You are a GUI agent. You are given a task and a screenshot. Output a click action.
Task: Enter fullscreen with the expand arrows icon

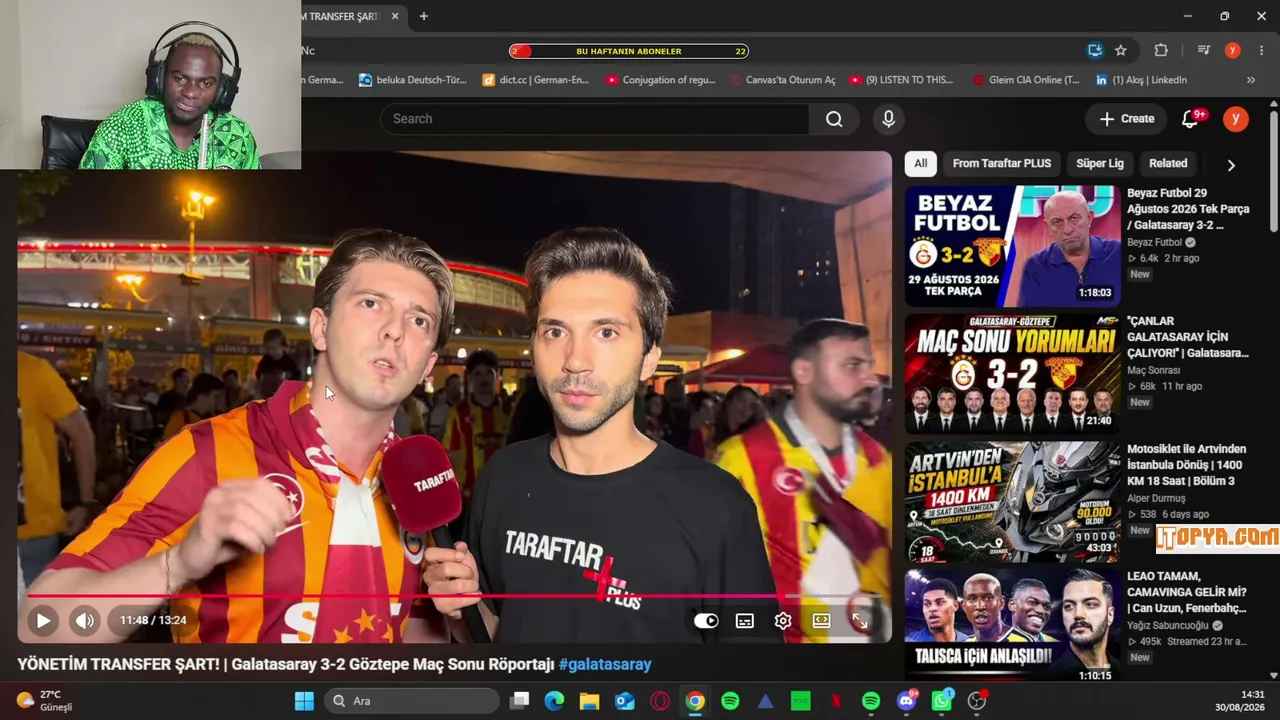point(859,621)
